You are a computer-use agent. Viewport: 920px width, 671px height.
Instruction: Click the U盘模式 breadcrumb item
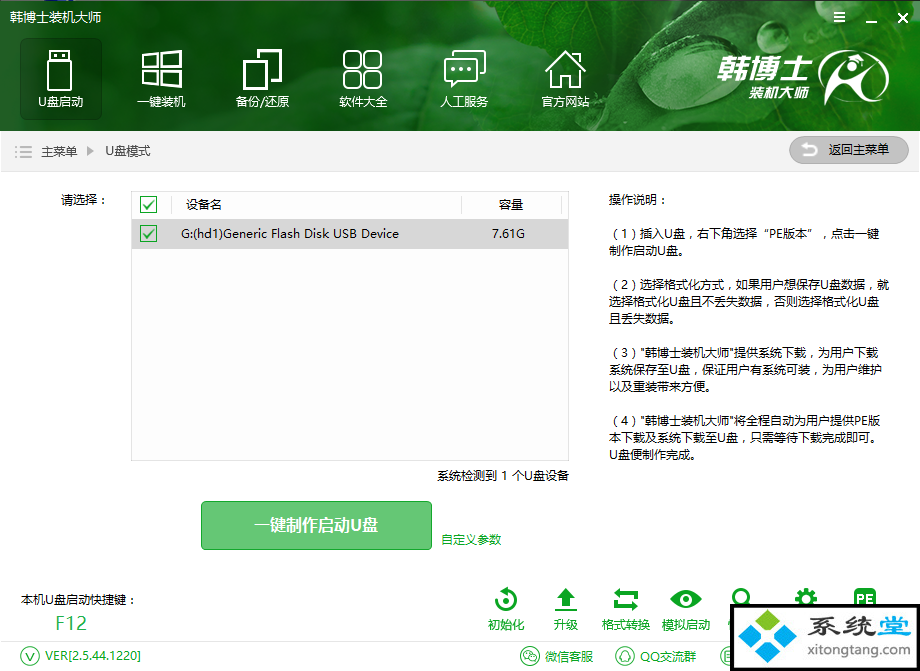(x=127, y=151)
